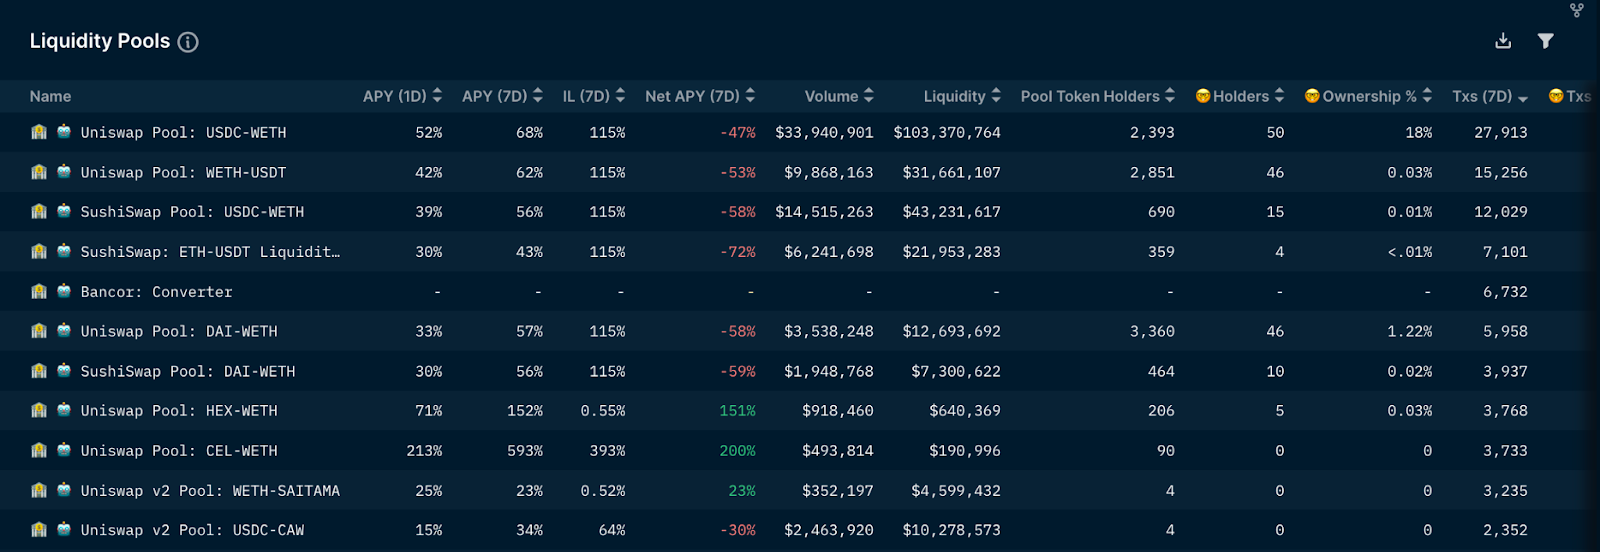Screen dimensions: 1600x552
Task: Sort table by Pool Token Holders column
Action: 1098,96
